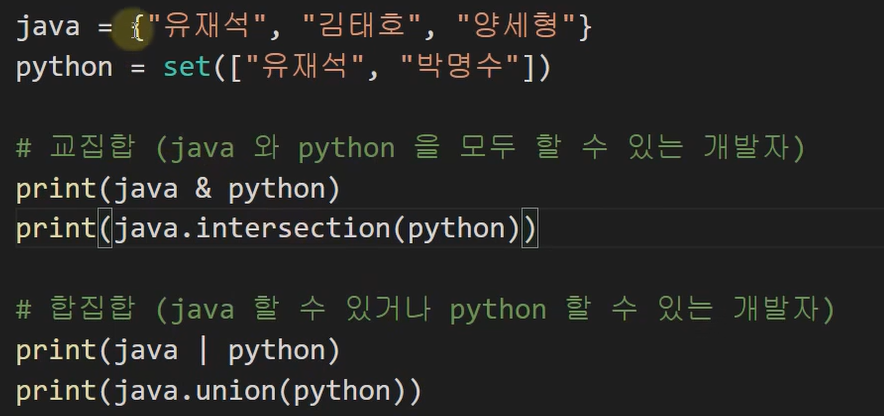Click the word 개발자 in the 교집합 comment

(746, 148)
